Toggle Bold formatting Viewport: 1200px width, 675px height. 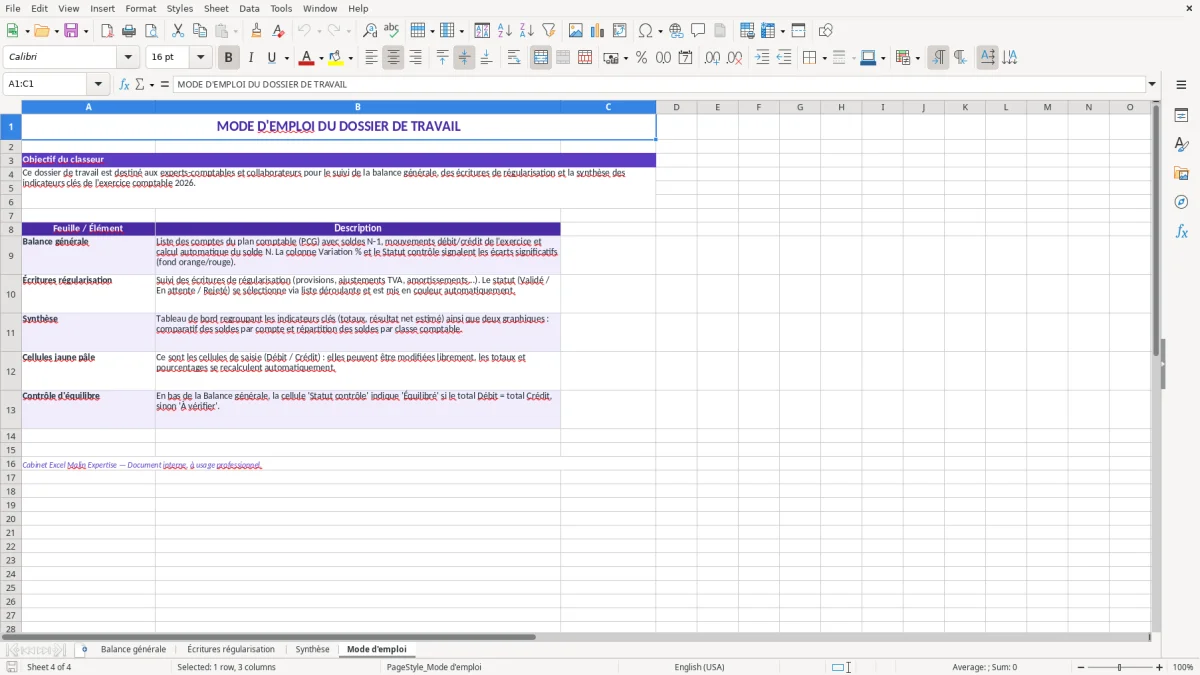pyautogui.click(x=229, y=58)
